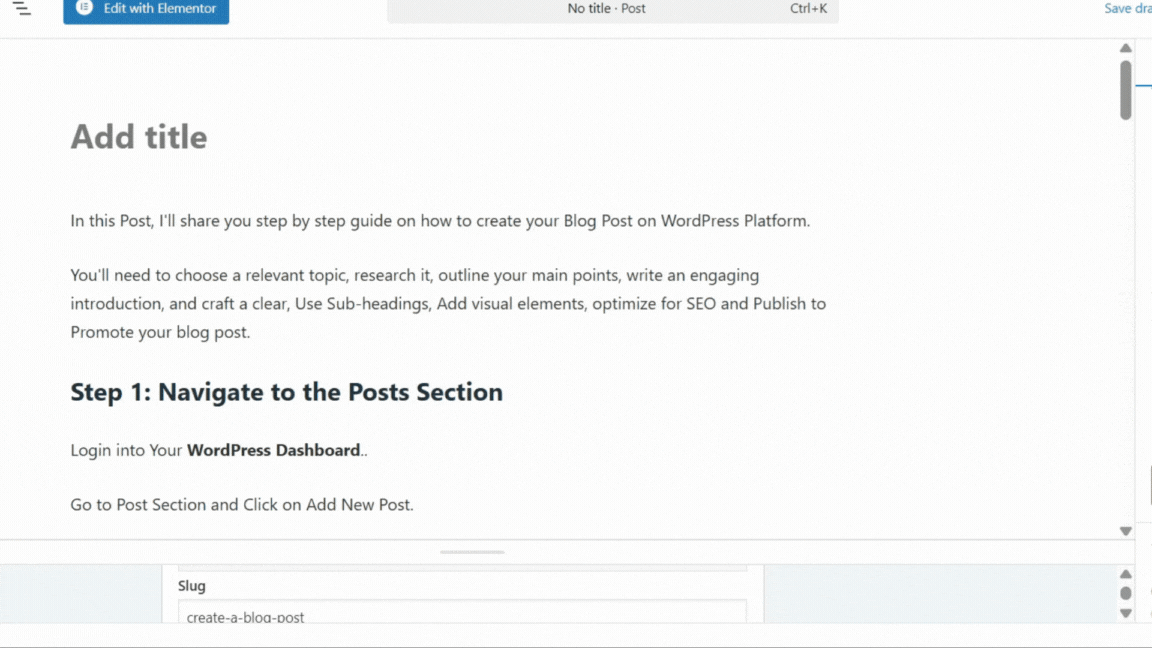
Task: Open the No title · Post command bar
Action: pos(613,10)
